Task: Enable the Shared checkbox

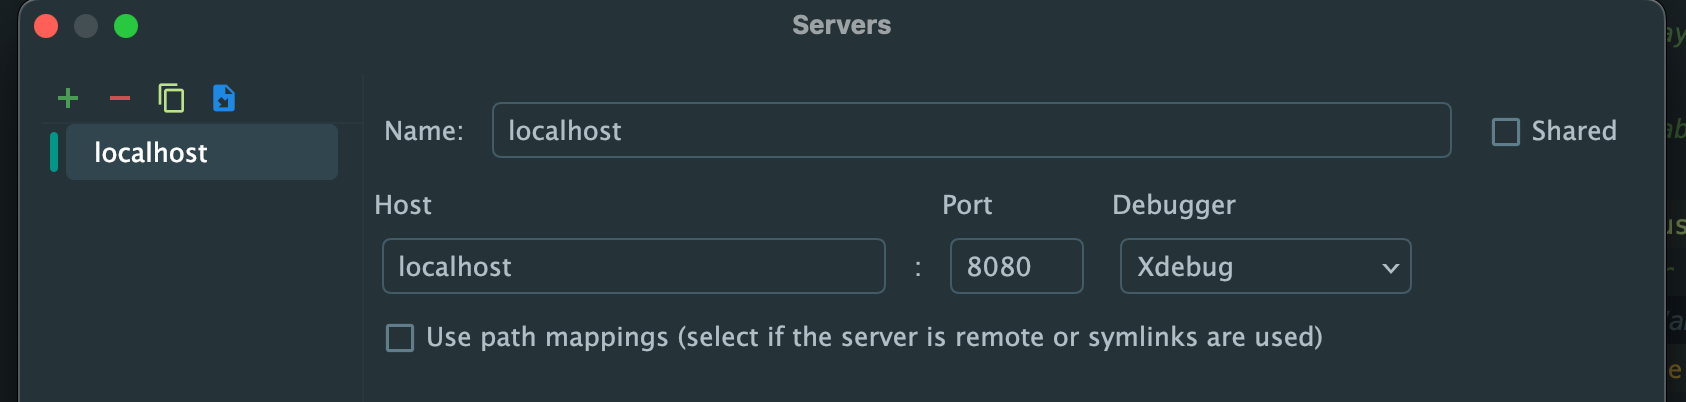Action: (x=1505, y=131)
